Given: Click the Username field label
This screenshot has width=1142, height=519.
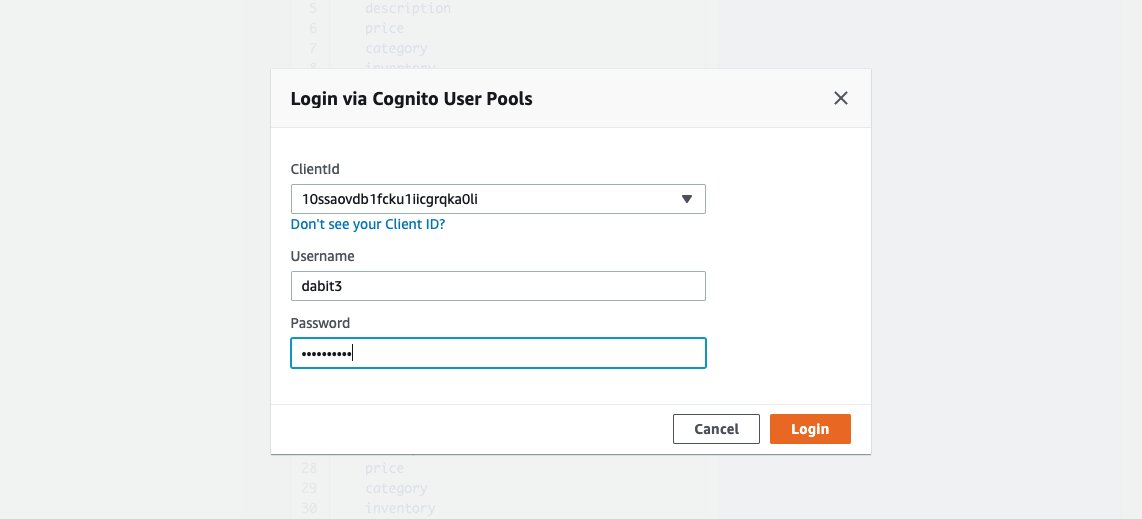Looking at the screenshot, I should (322, 256).
